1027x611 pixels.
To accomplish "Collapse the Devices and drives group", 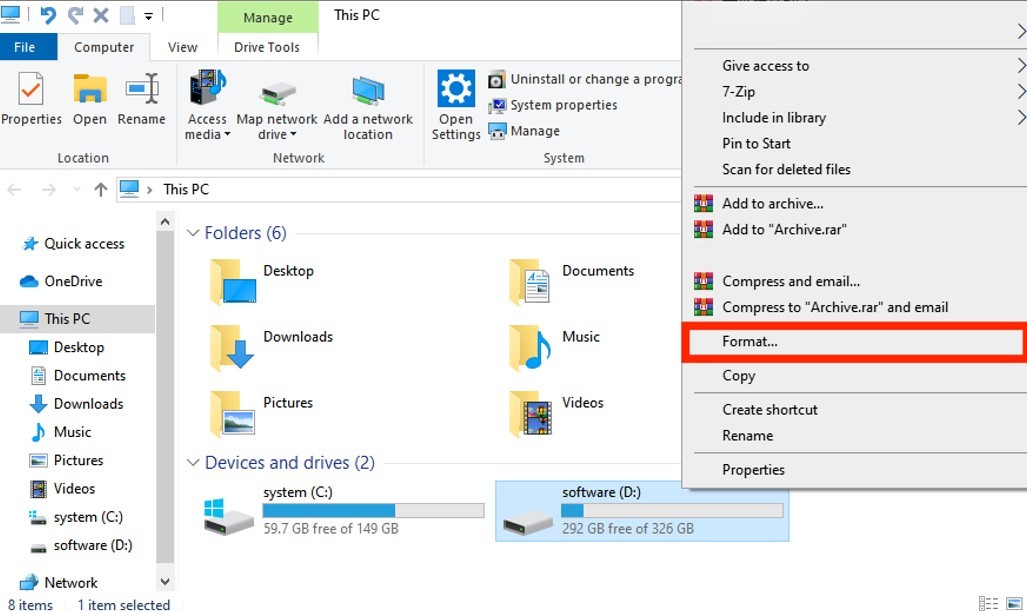I will pyautogui.click(x=193, y=463).
